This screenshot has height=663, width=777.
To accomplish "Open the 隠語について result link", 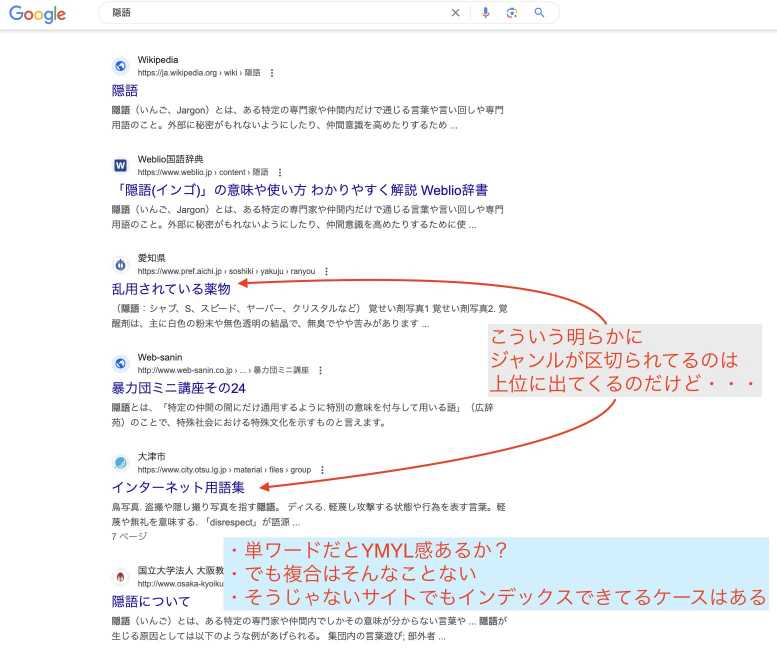I will 151,602.
